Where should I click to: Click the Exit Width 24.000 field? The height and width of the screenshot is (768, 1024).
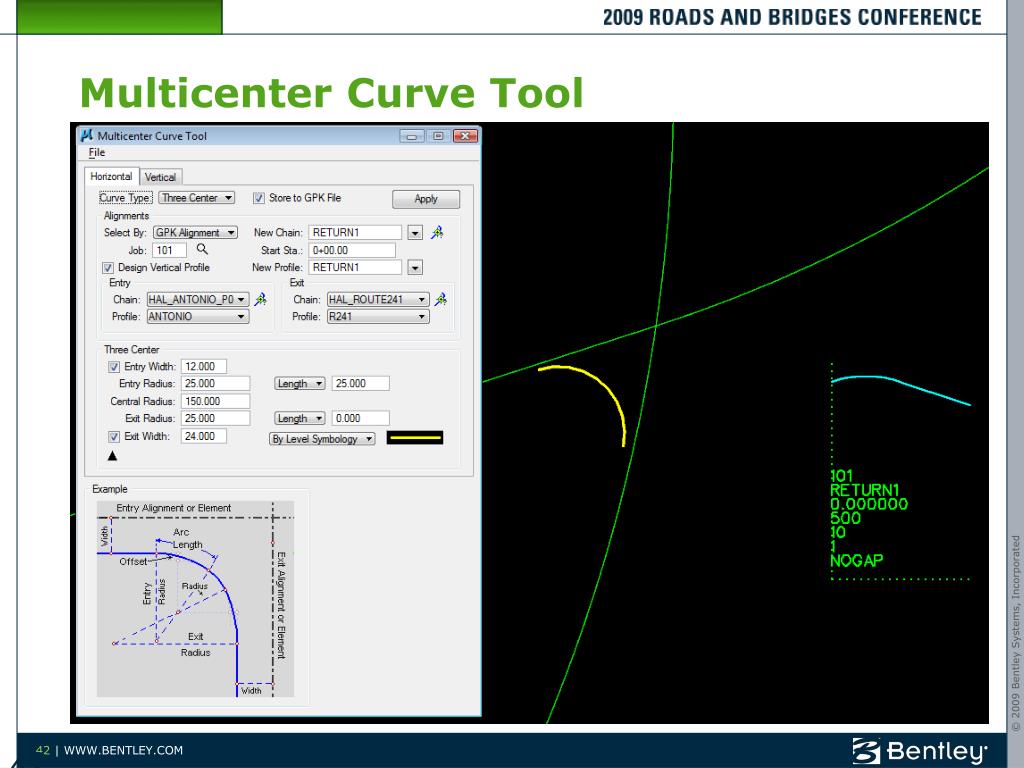[204, 436]
